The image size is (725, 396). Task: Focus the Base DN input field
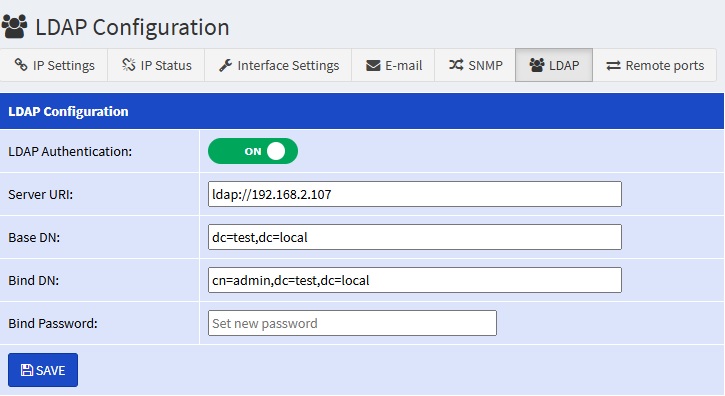point(415,237)
